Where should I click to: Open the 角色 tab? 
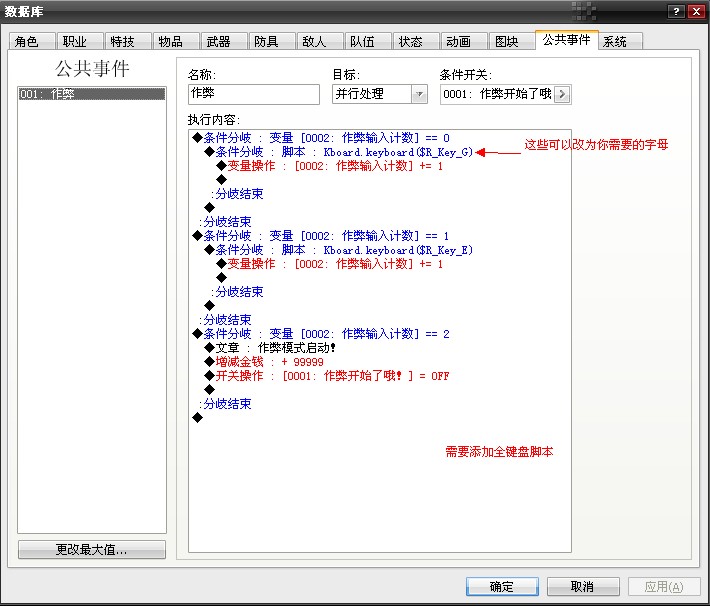pyautogui.click(x=32, y=41)
